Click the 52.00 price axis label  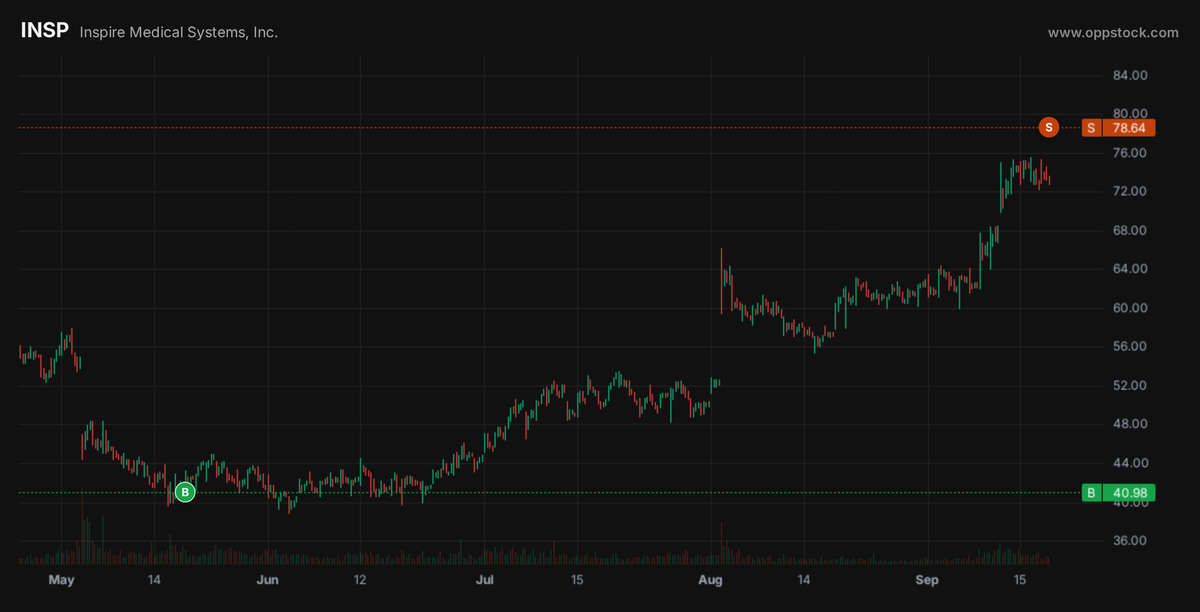click(1130, 386)
